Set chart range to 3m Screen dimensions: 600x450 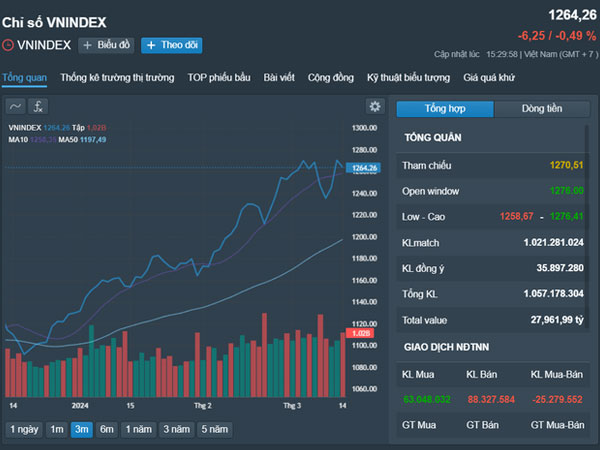click(82, 429)
